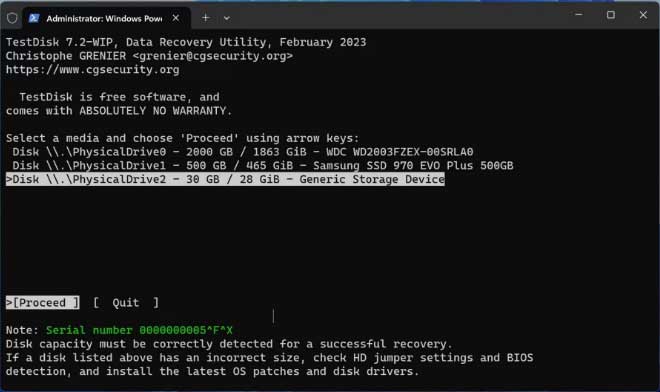Click the TestDisk 7.2-WIP title line
660x392 pixels.
(186, 42)
